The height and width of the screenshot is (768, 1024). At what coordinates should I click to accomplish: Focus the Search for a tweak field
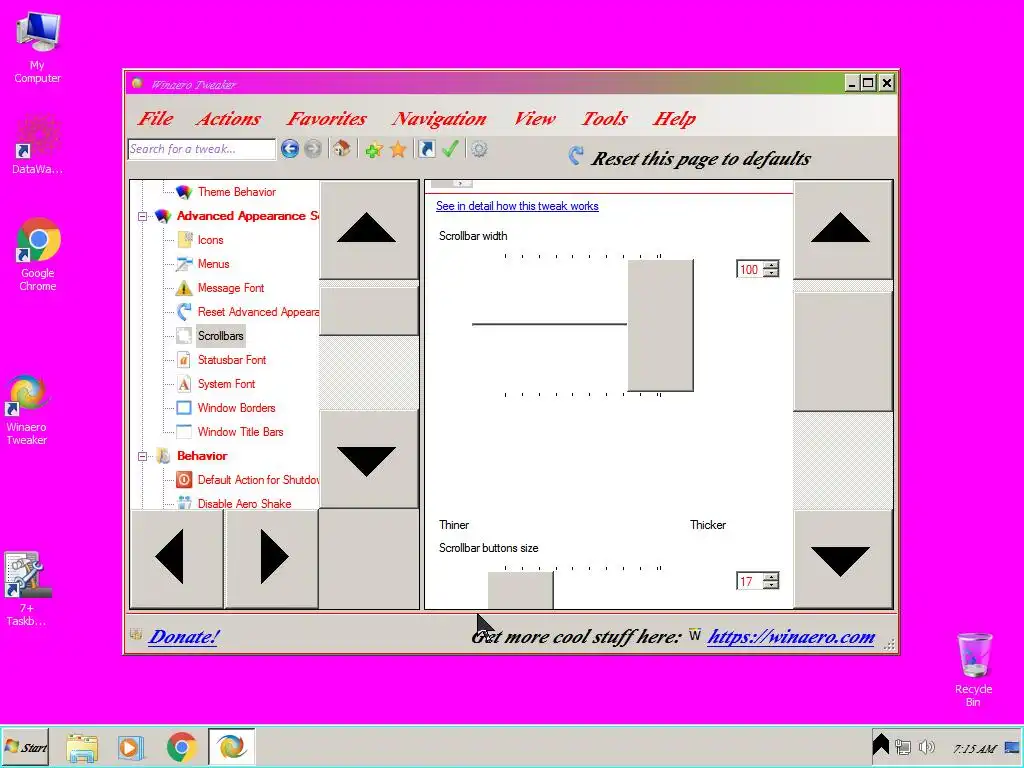click(x=202, y=149)
